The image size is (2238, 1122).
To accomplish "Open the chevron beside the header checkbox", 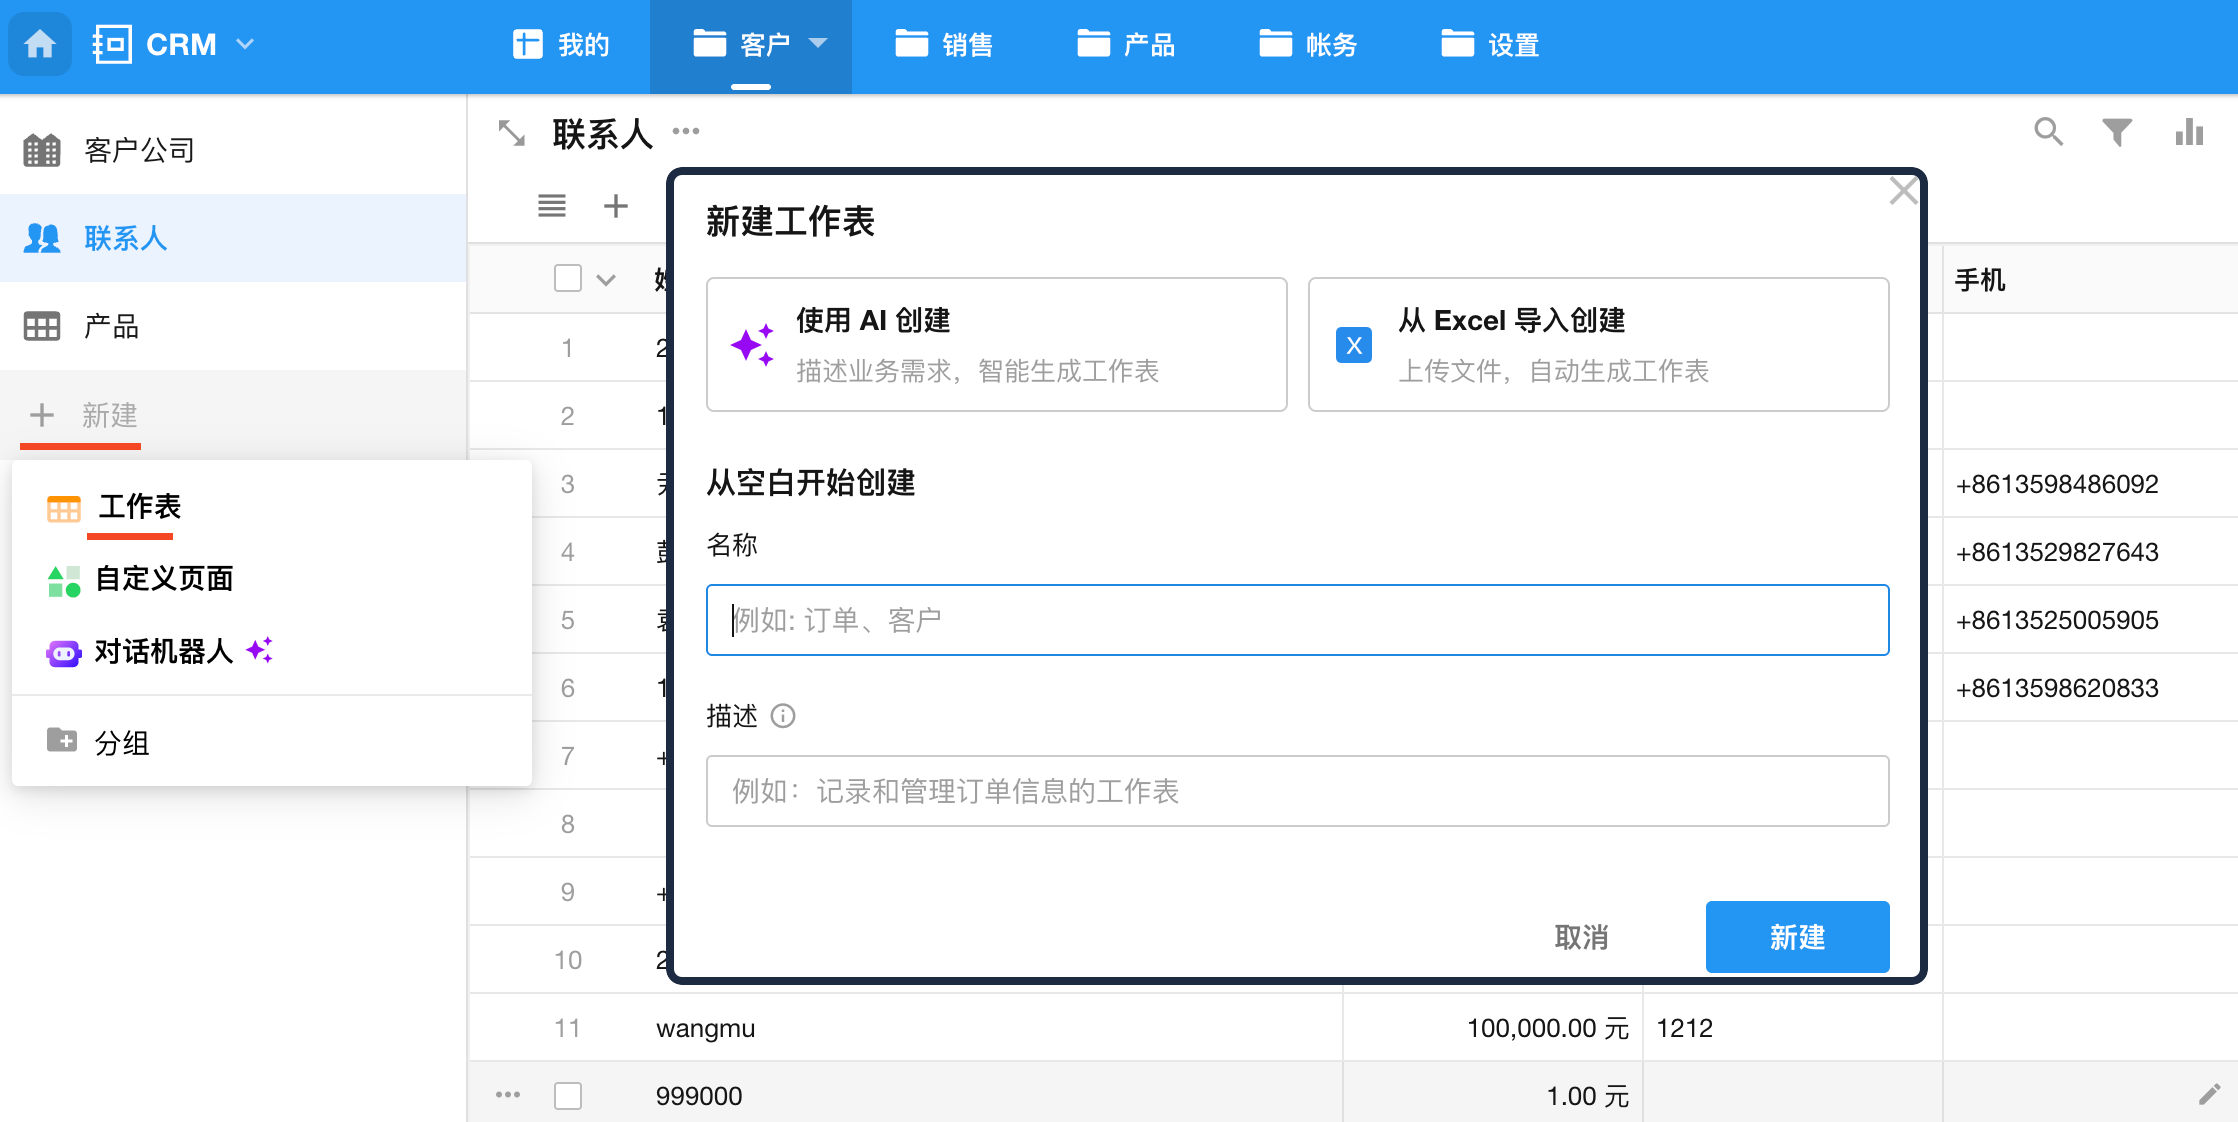I will tap(606, 280).
